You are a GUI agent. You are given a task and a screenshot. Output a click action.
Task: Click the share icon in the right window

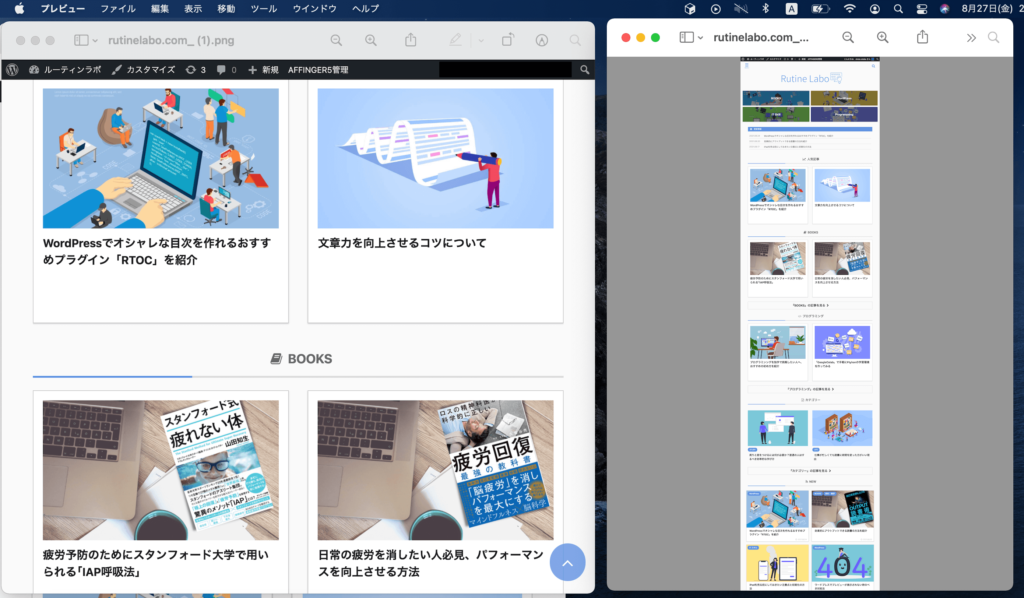point(923,37)
